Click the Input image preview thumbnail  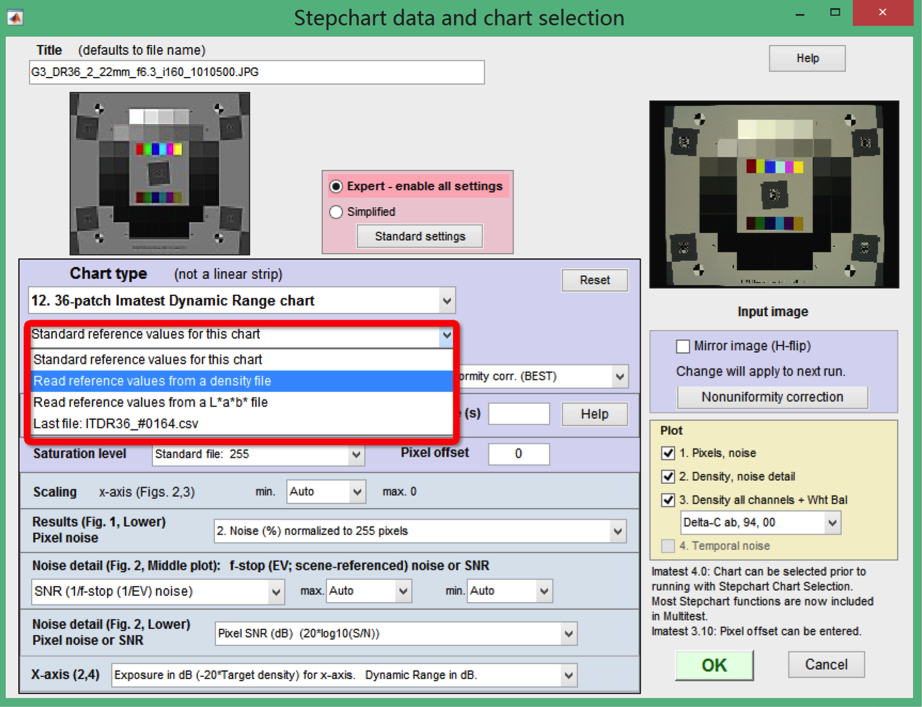(x=774, y=195)
